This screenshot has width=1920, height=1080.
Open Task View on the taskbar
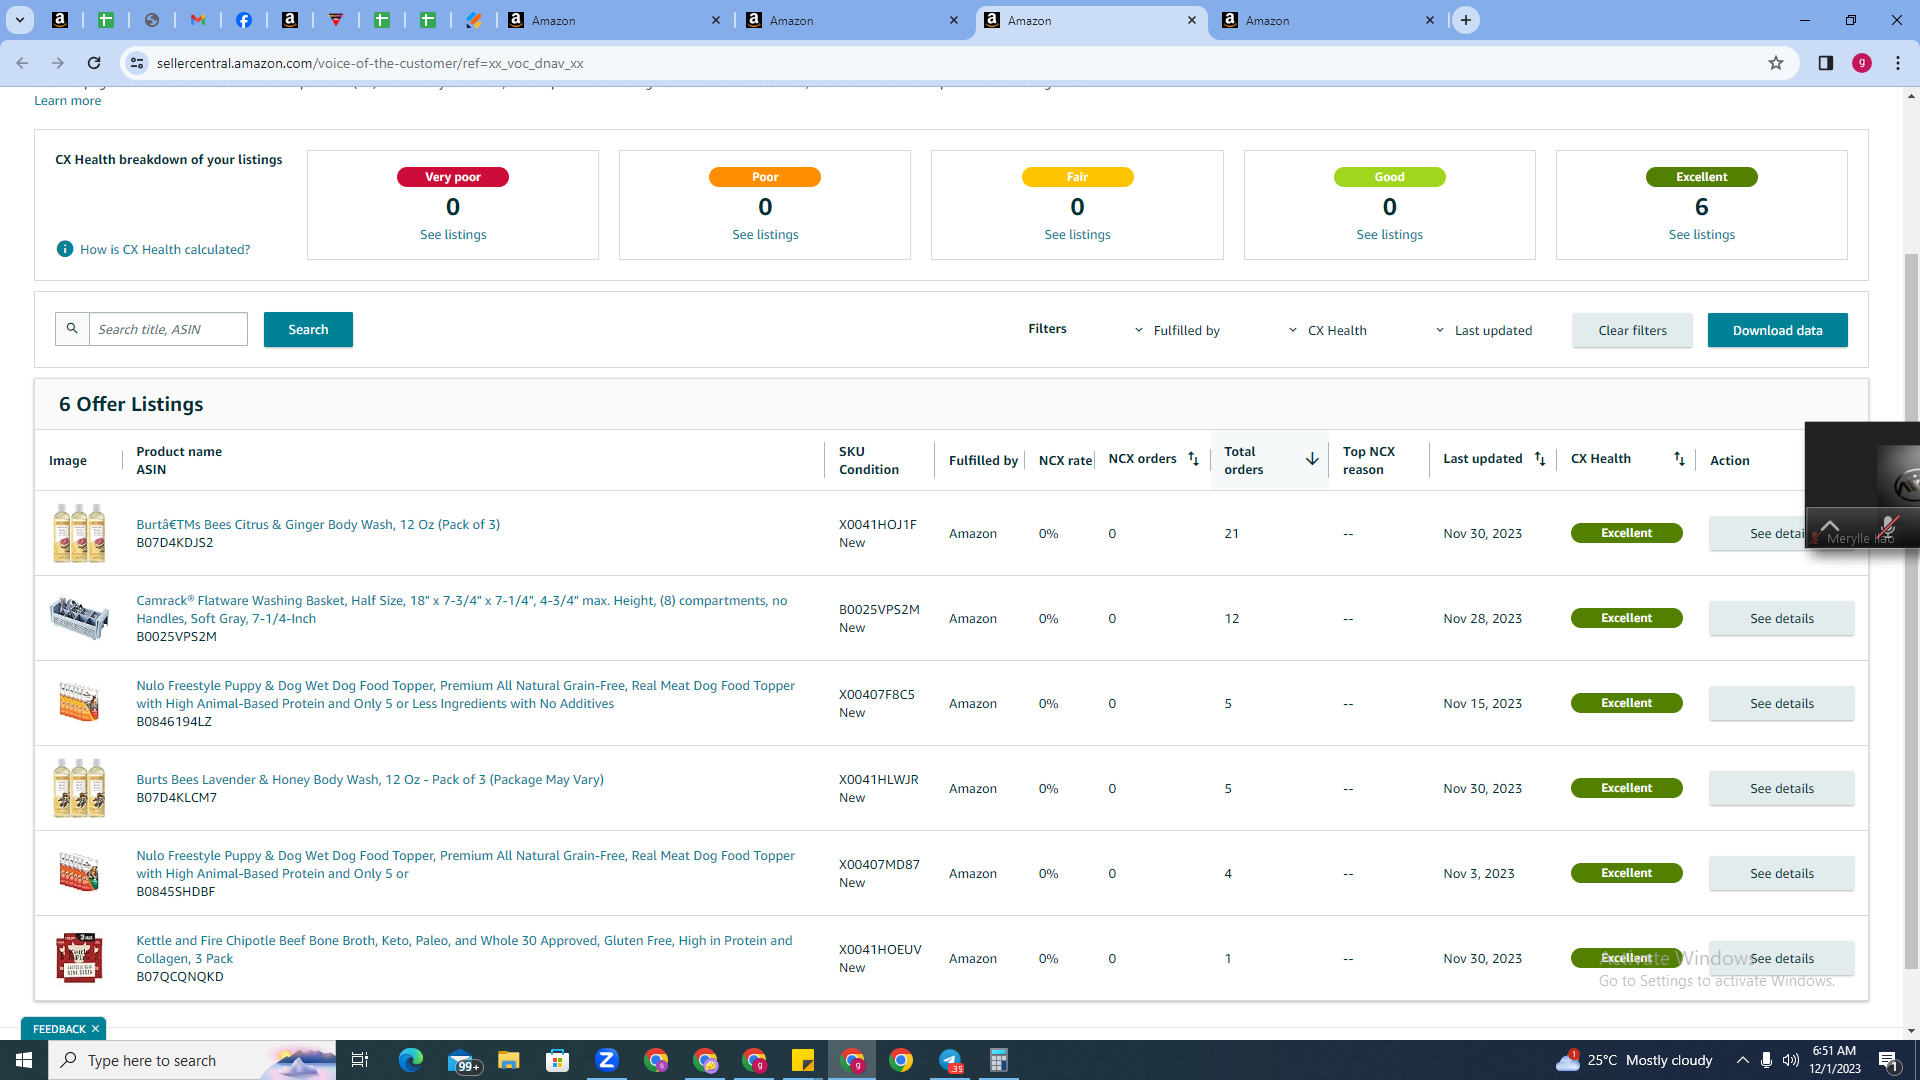[x=360, y=1060]
